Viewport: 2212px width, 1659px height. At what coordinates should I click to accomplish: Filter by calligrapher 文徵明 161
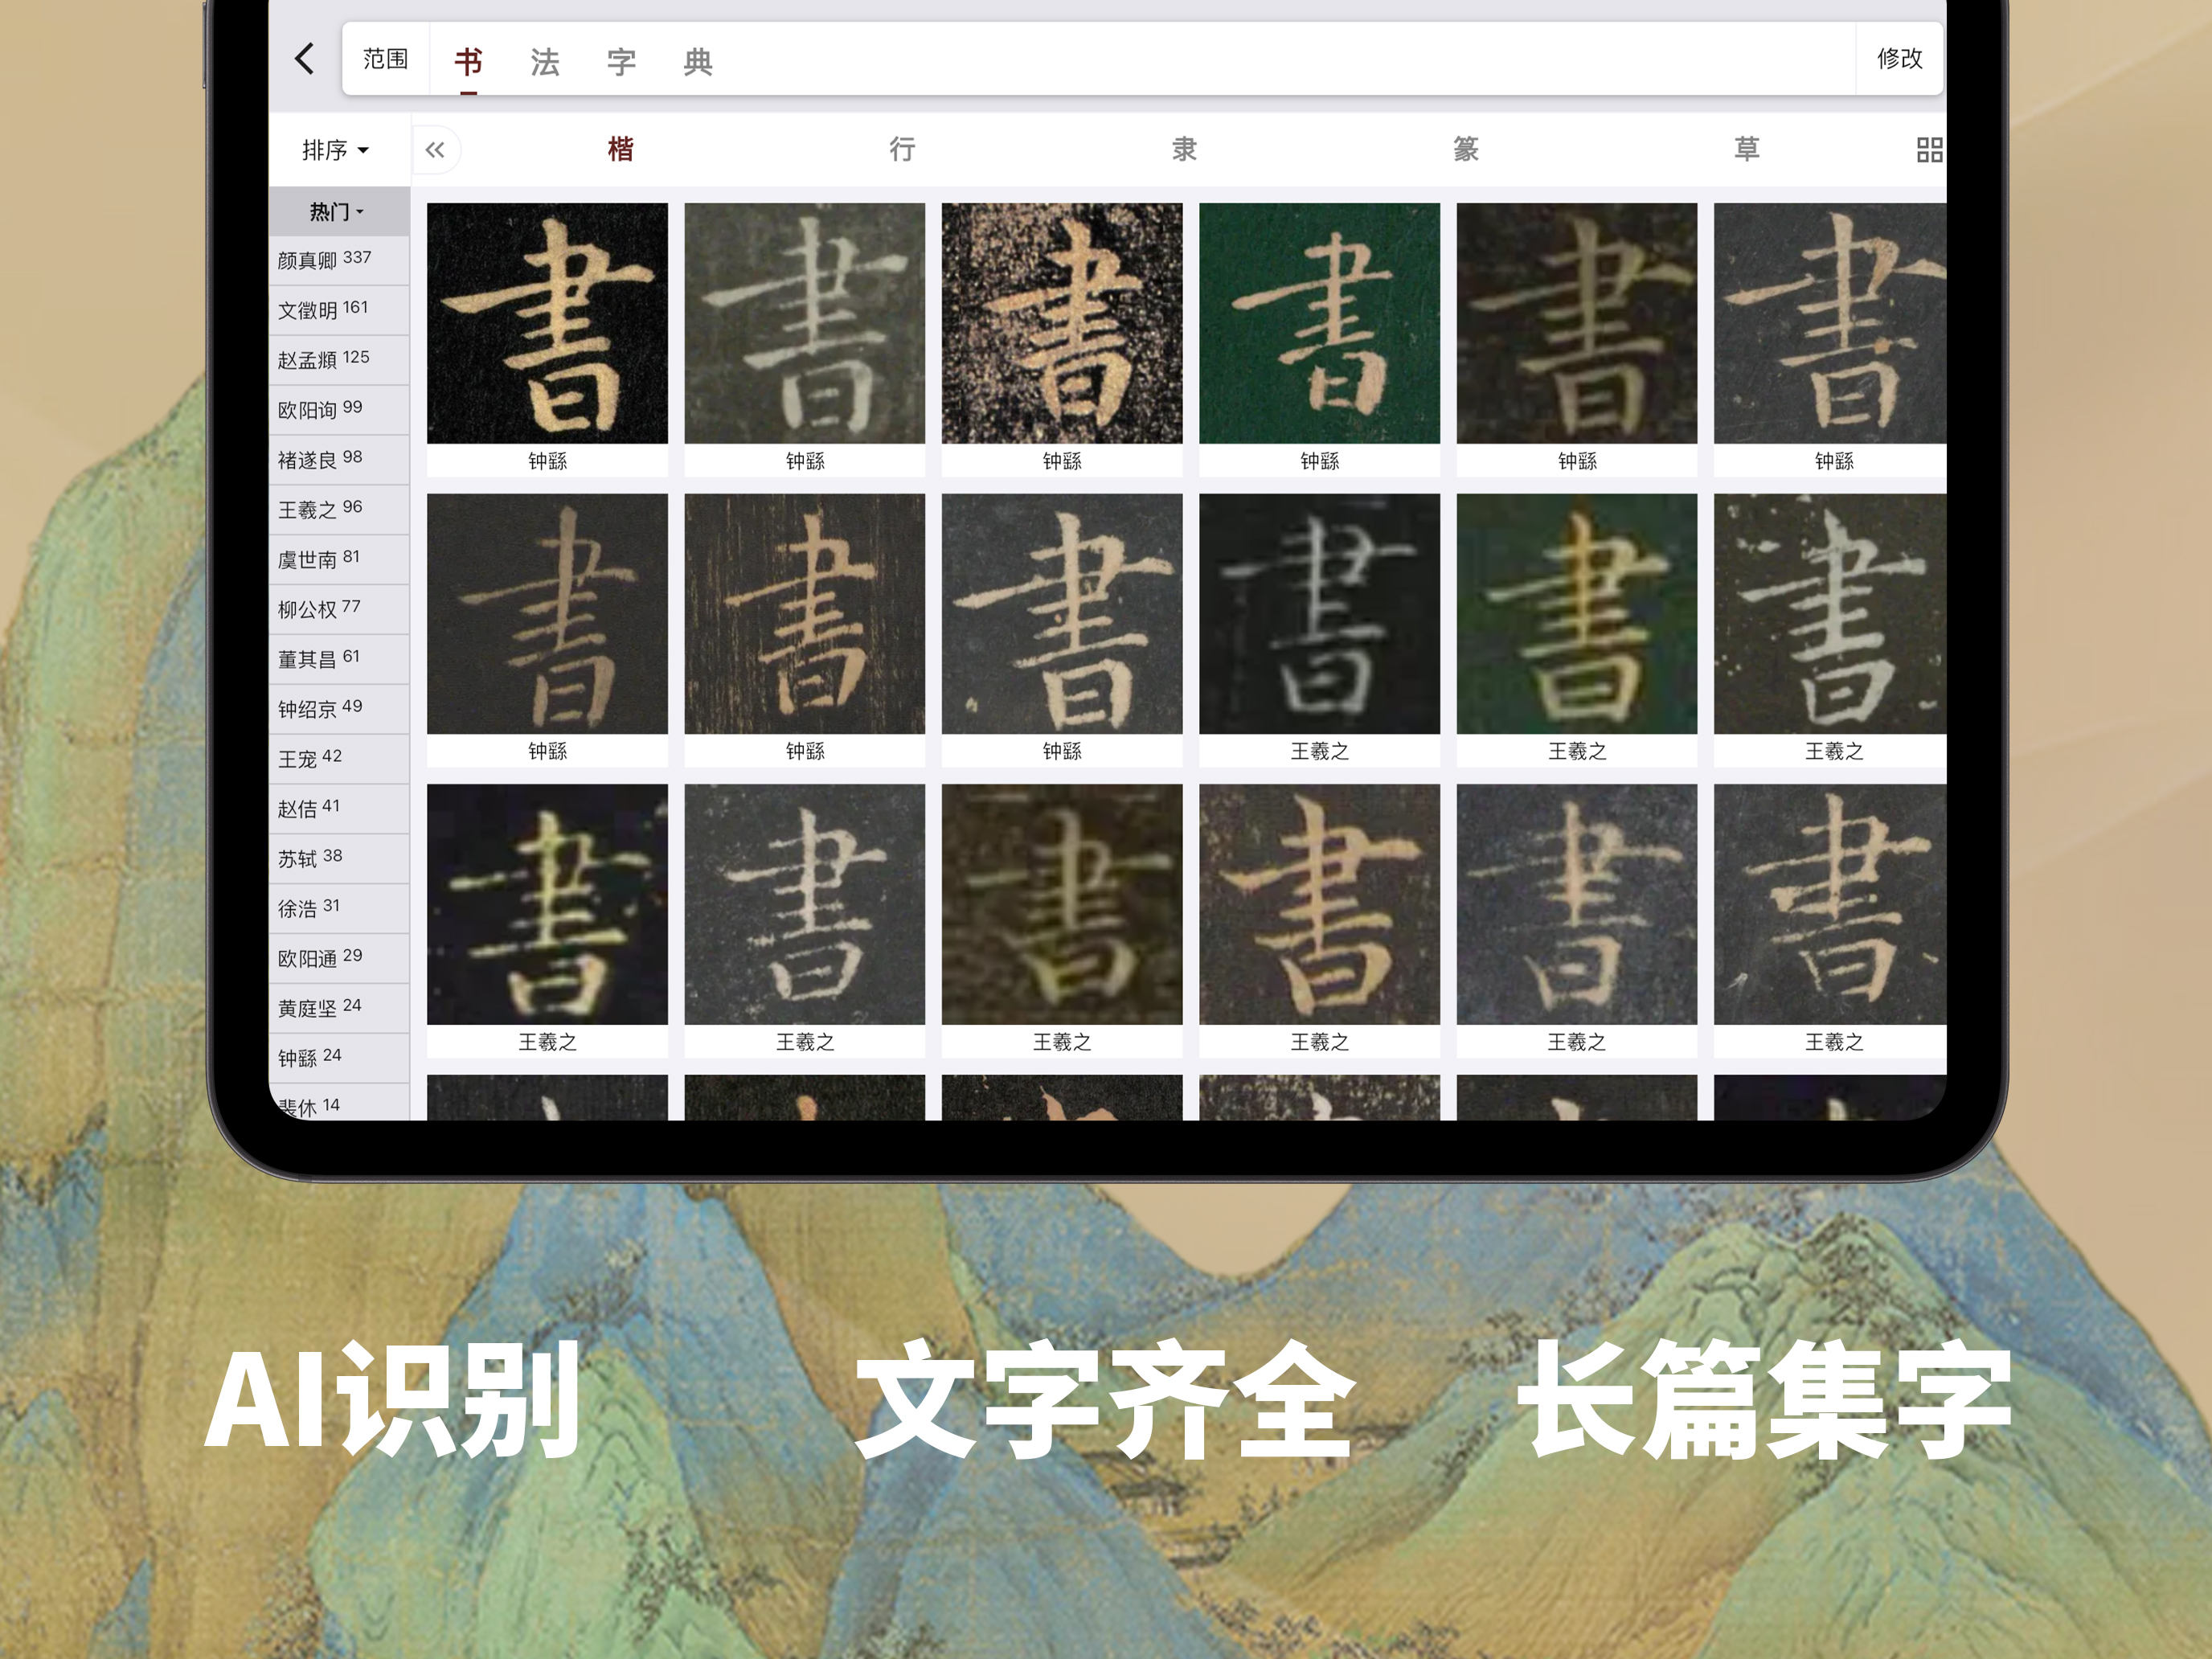tap(339, 310)
